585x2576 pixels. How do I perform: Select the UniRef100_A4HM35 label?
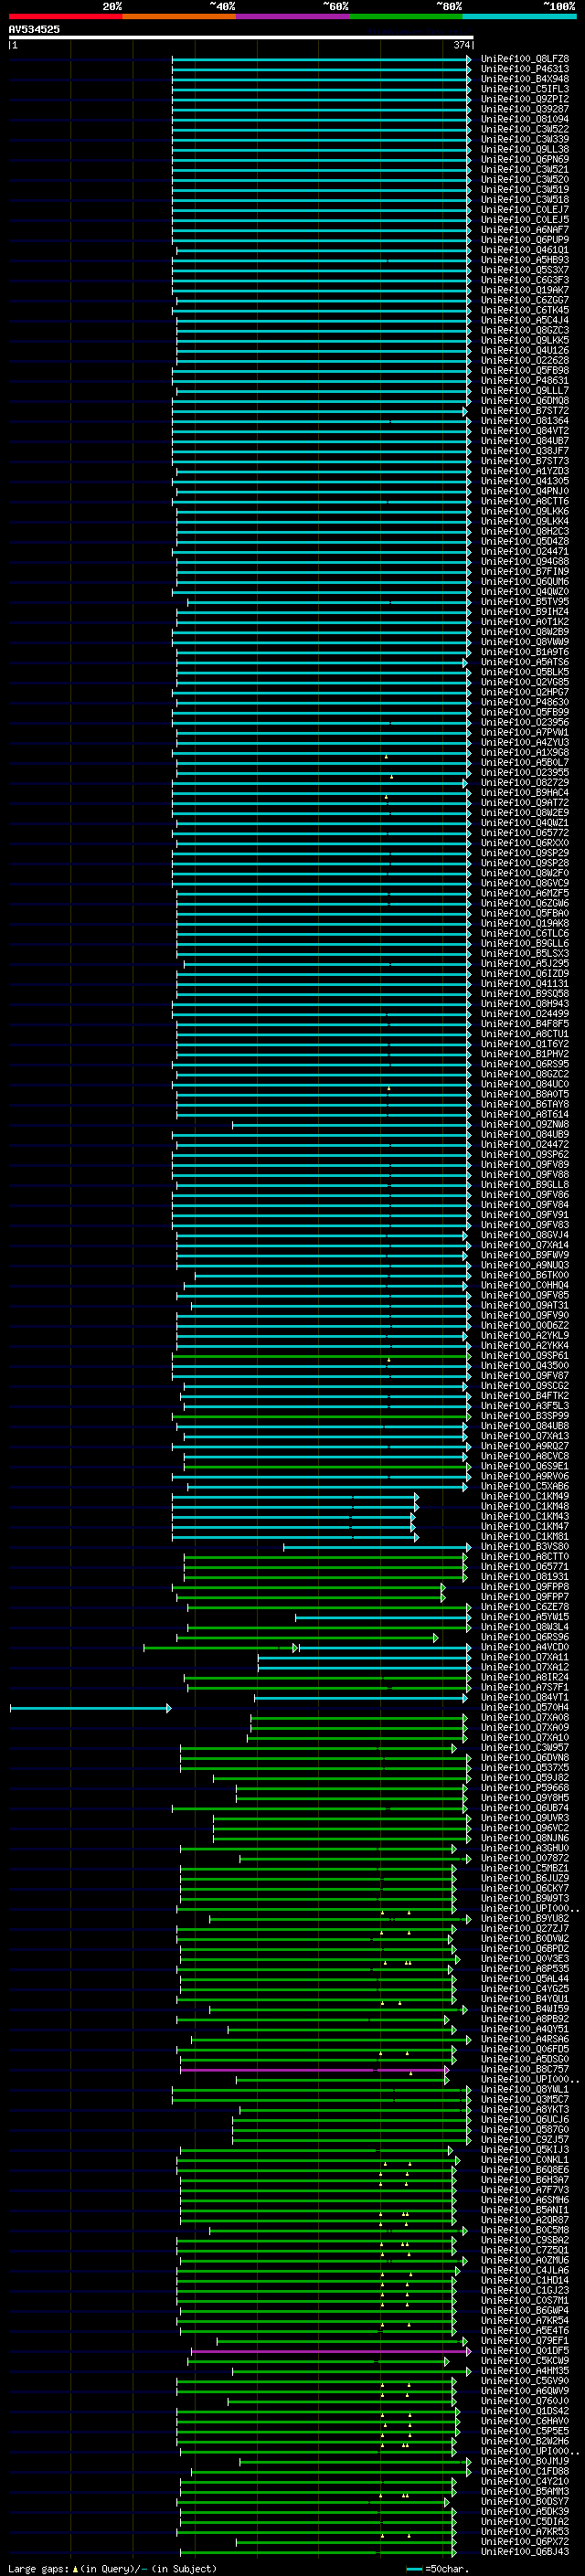tap(525, 2370)
